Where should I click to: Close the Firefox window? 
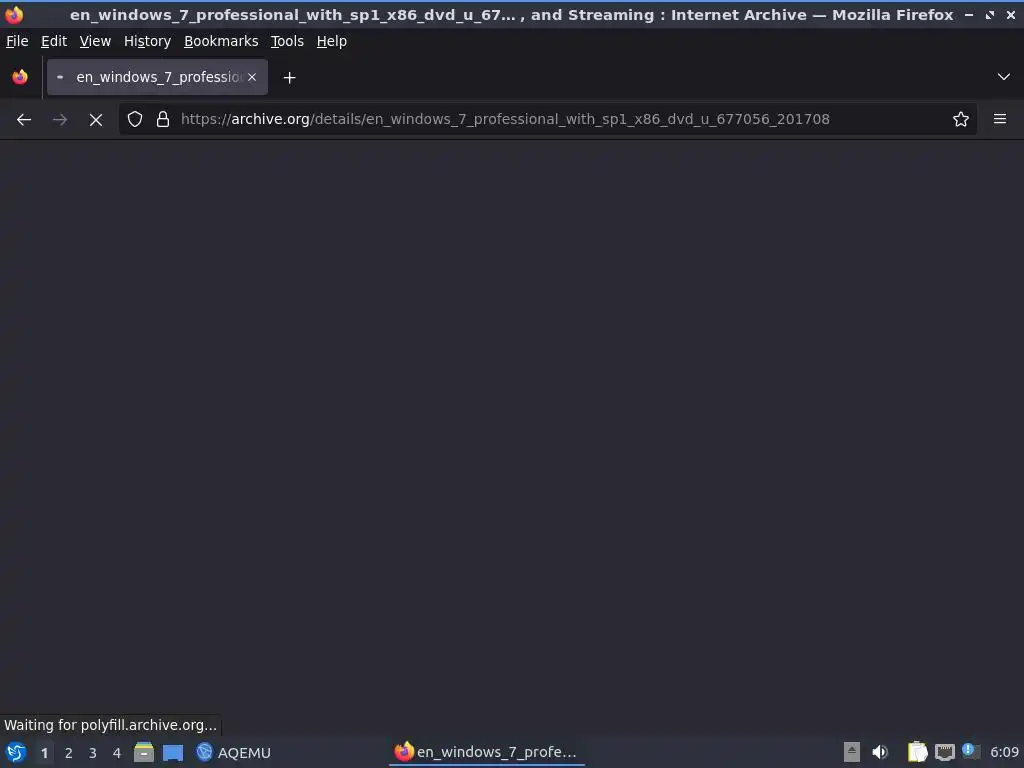click(1011, 14)
